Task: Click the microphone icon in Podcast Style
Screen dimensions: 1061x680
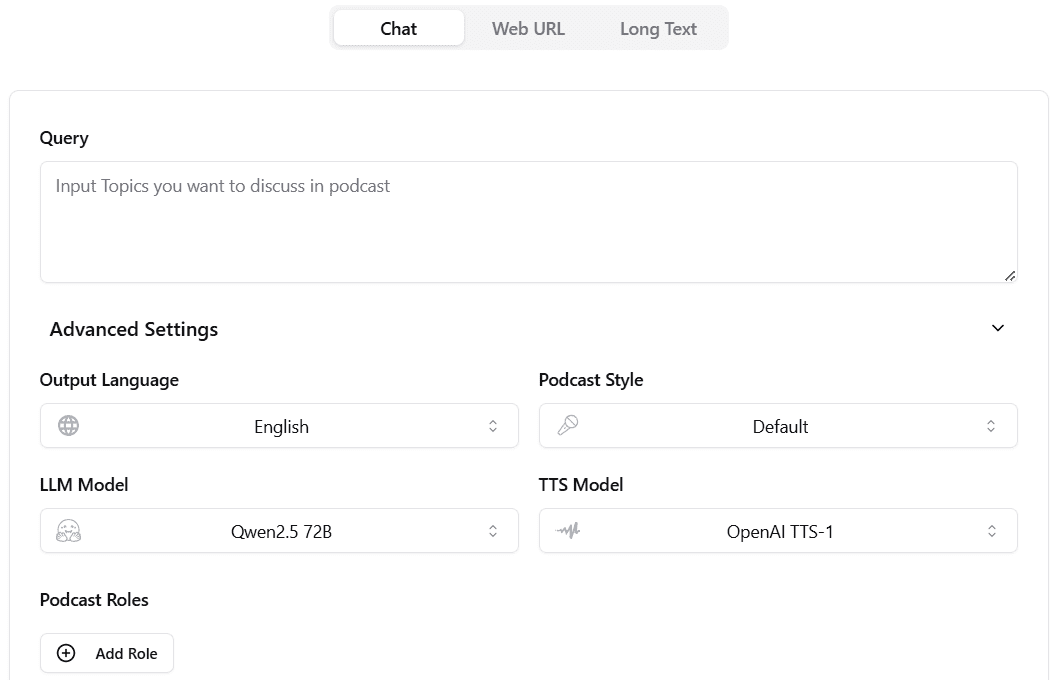Action: 568,426
